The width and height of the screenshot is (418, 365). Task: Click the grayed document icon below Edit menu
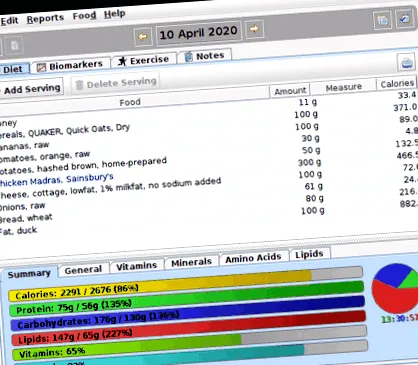coord(14,46)
